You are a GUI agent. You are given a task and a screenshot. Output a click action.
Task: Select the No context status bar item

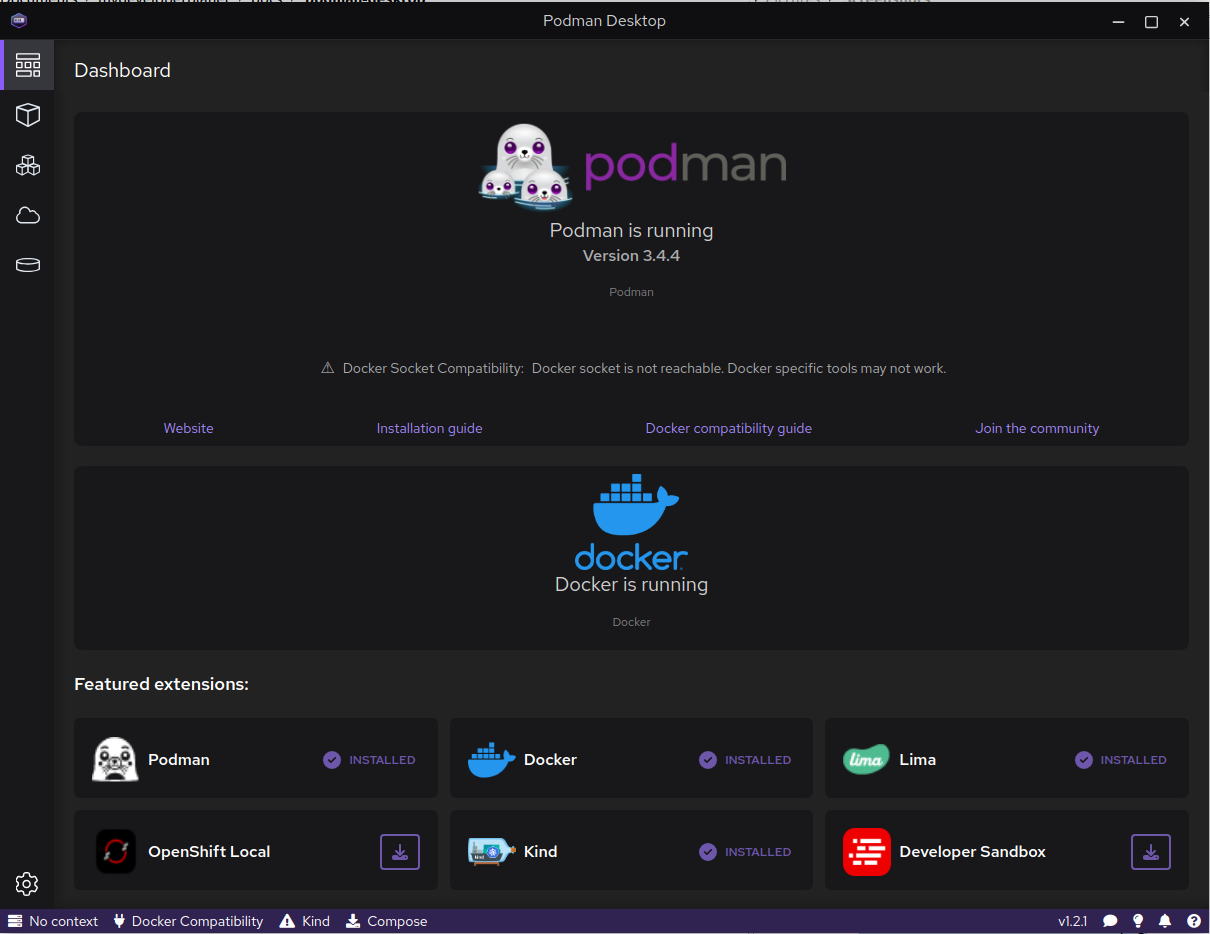(52, 920)
